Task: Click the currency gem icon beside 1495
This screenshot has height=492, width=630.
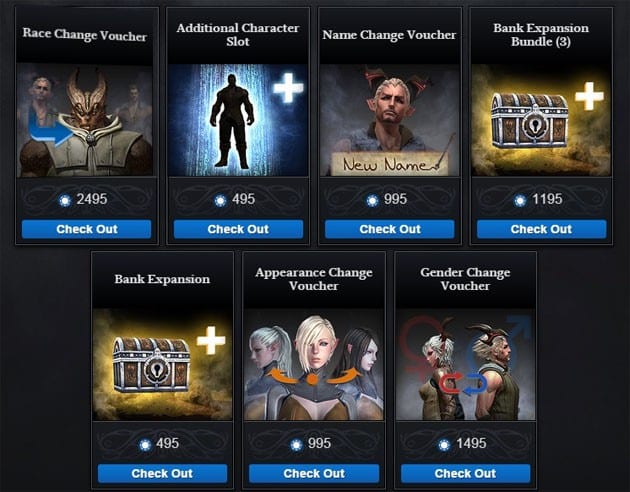Action: tap(444, 445)
